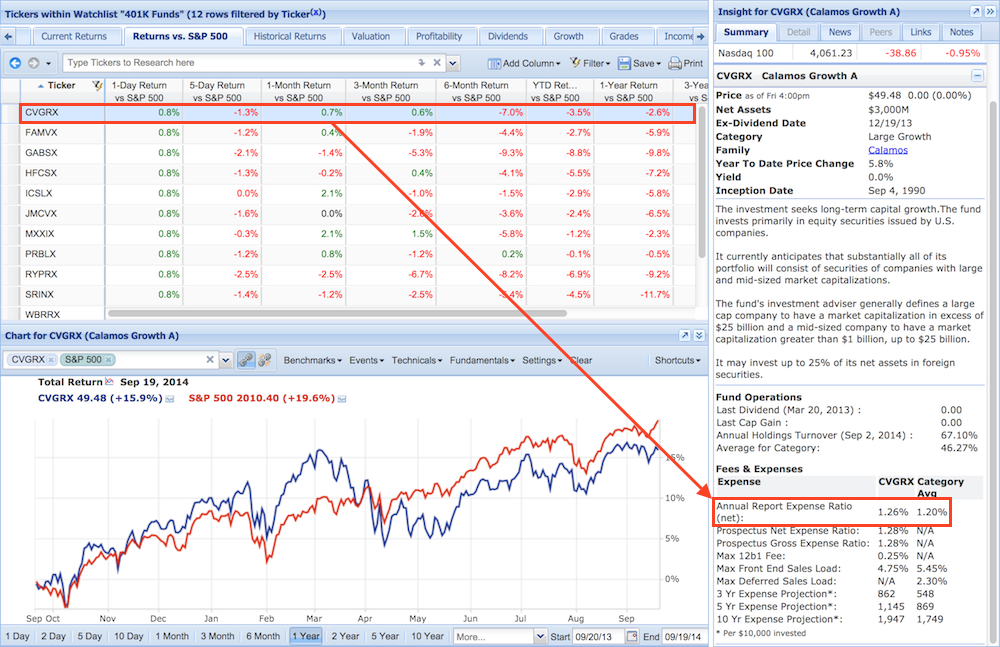Click the small icon next to S&P 500 2010.40

pos(342,399)
